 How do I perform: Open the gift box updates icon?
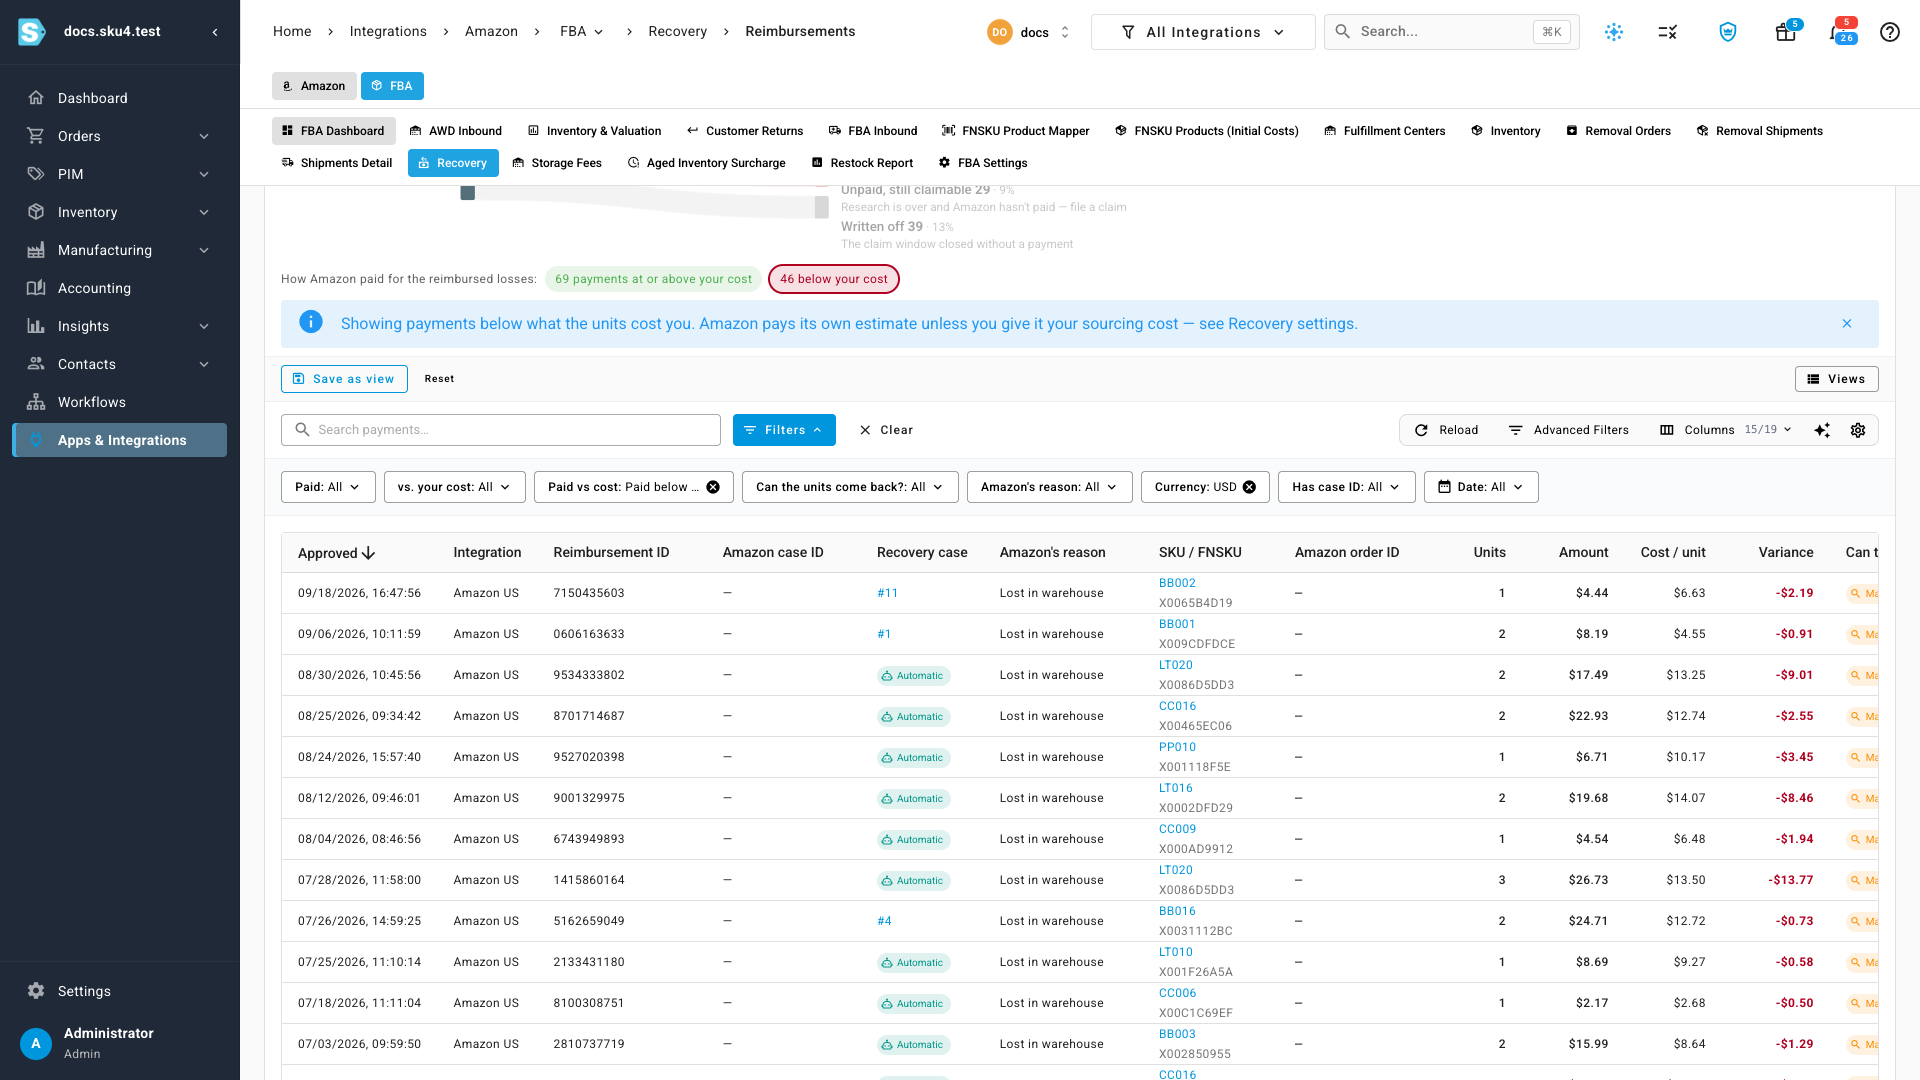tap(1786, 32)
